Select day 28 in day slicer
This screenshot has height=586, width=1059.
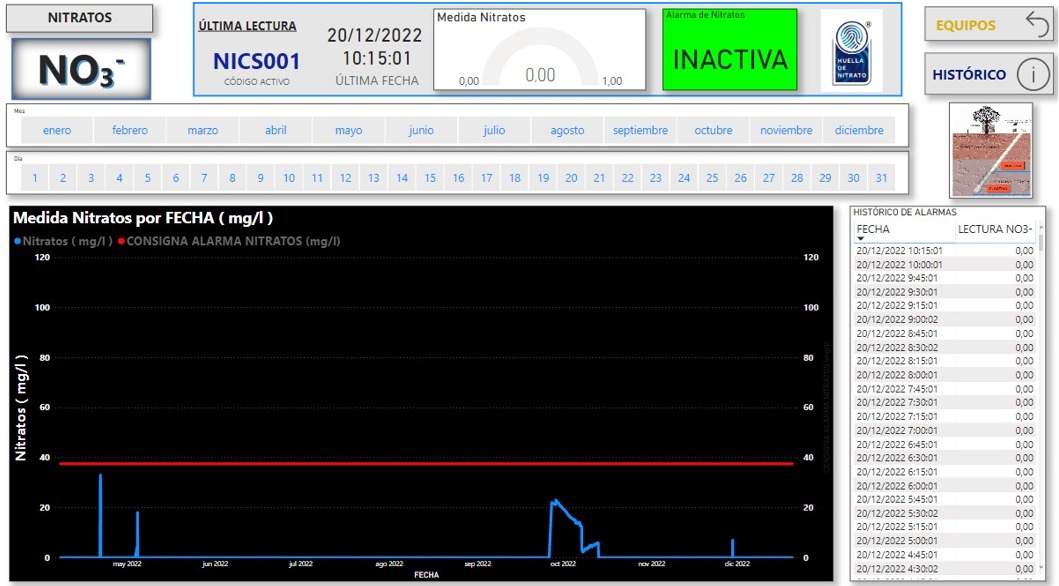(797, 178)
